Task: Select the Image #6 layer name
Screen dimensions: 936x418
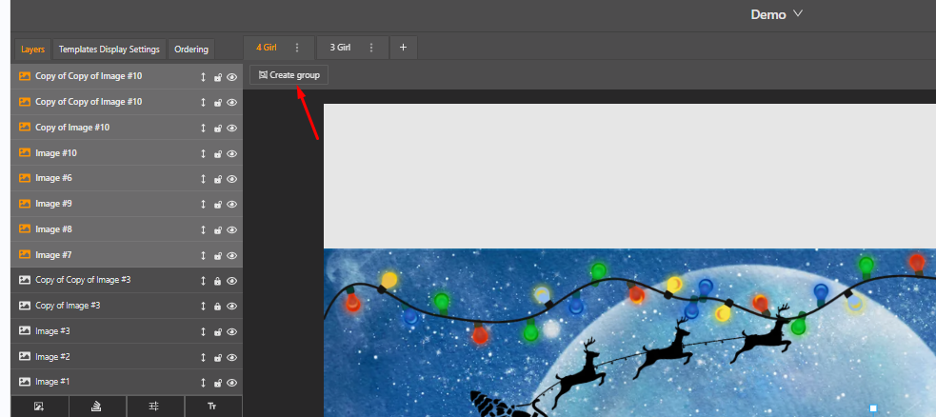Action: tap(54, 178)
